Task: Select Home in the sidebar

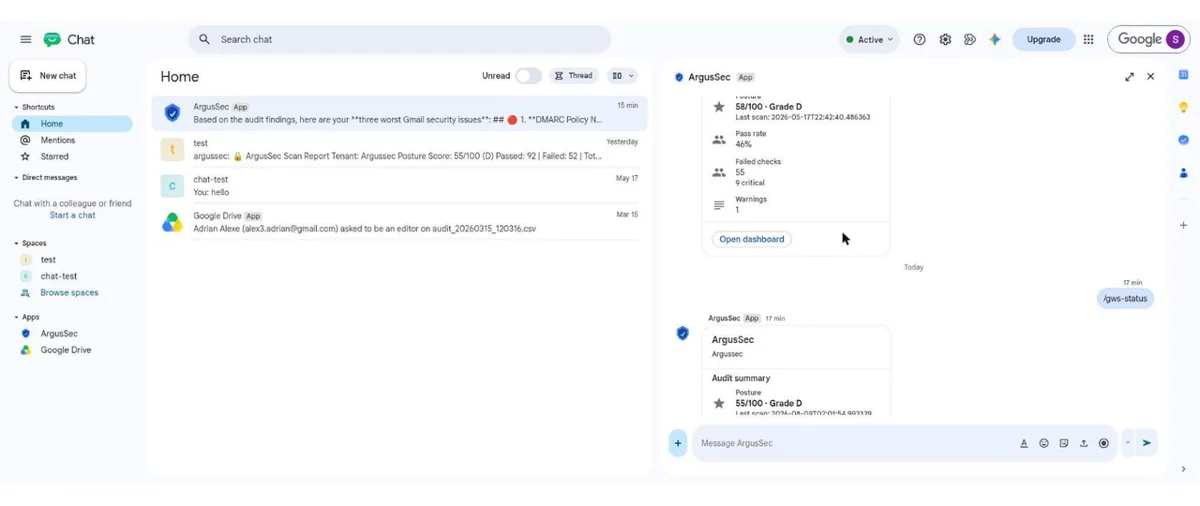Action: (72, 124)
